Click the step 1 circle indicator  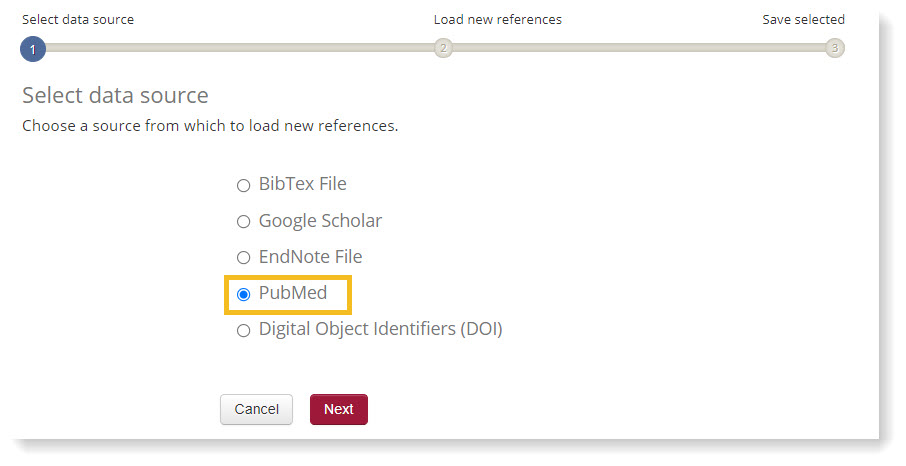click(33, 49)
